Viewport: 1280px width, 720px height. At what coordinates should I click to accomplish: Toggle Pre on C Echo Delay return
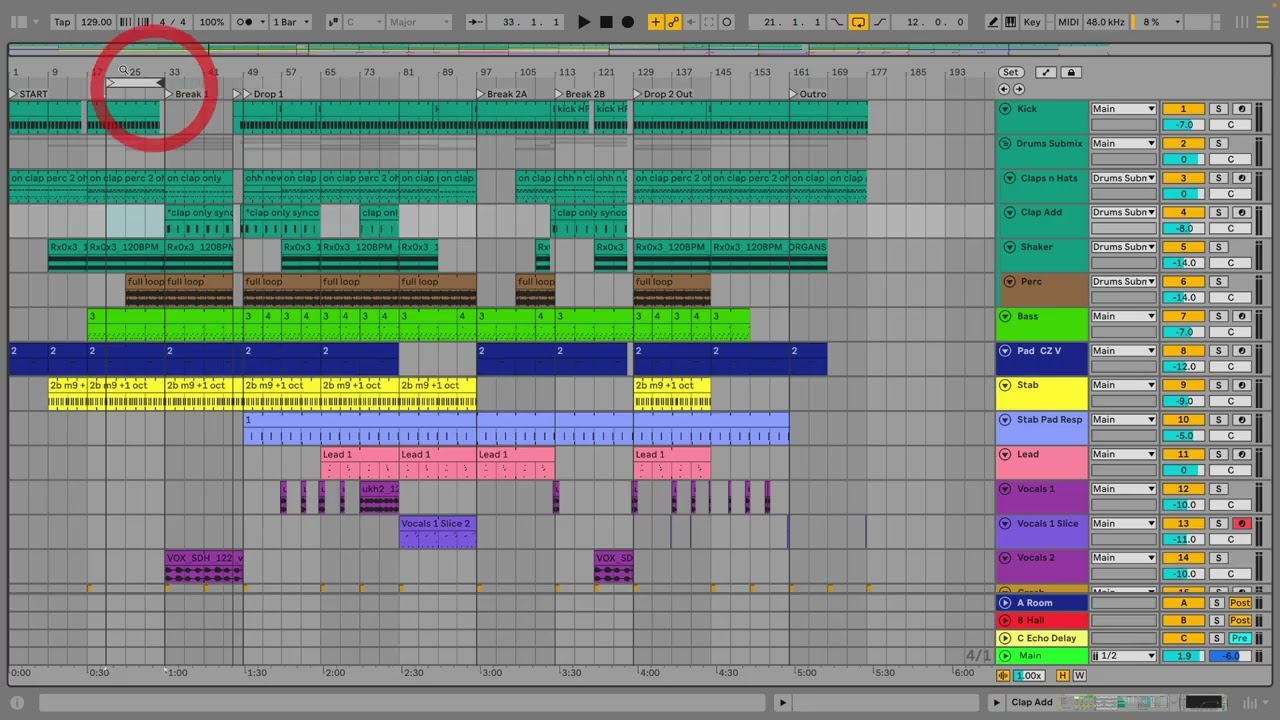1240,638
